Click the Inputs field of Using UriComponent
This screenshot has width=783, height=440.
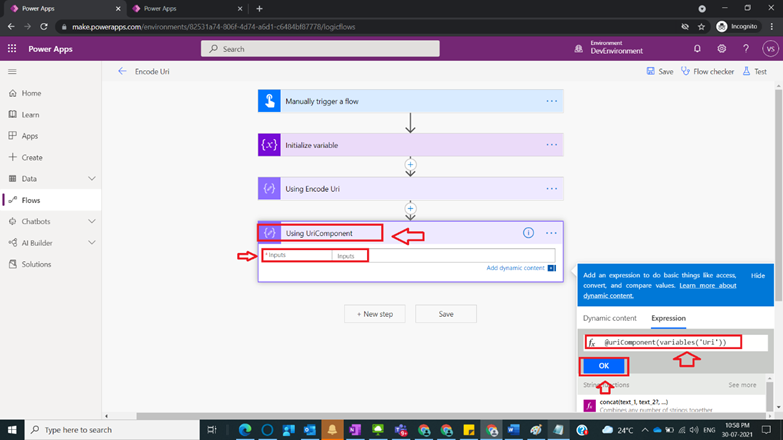[x=442, y=256]
